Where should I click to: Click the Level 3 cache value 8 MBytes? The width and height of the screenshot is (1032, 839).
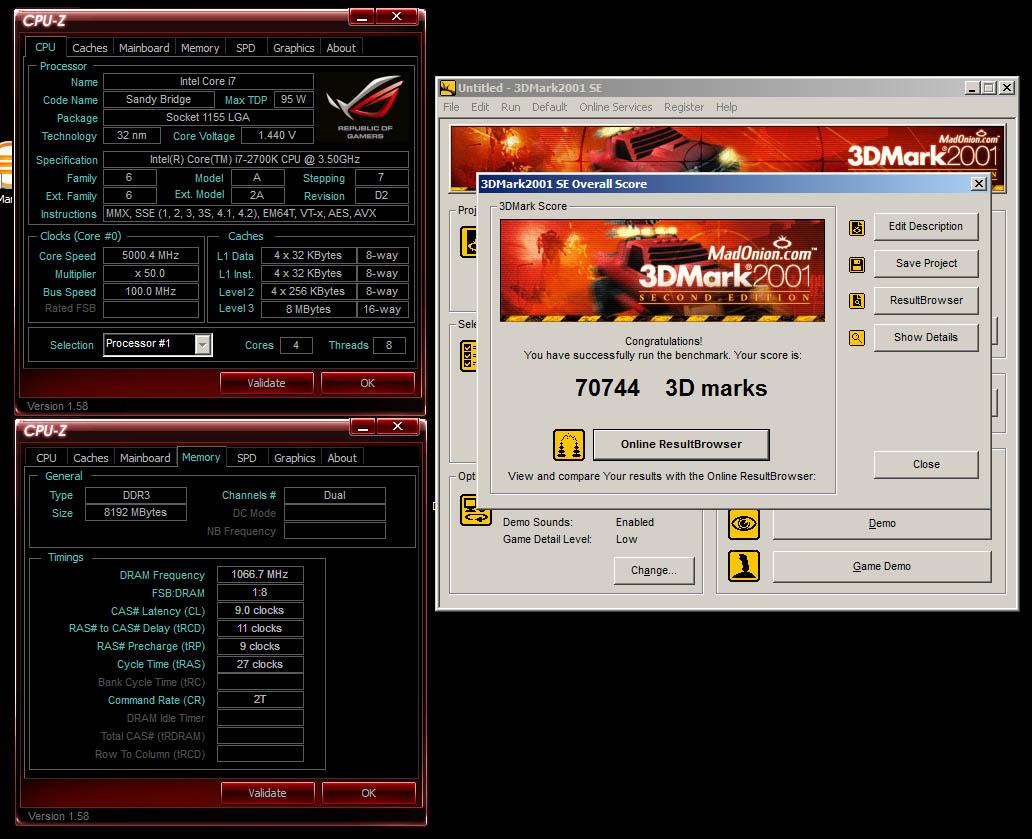[x=308, y=309]
